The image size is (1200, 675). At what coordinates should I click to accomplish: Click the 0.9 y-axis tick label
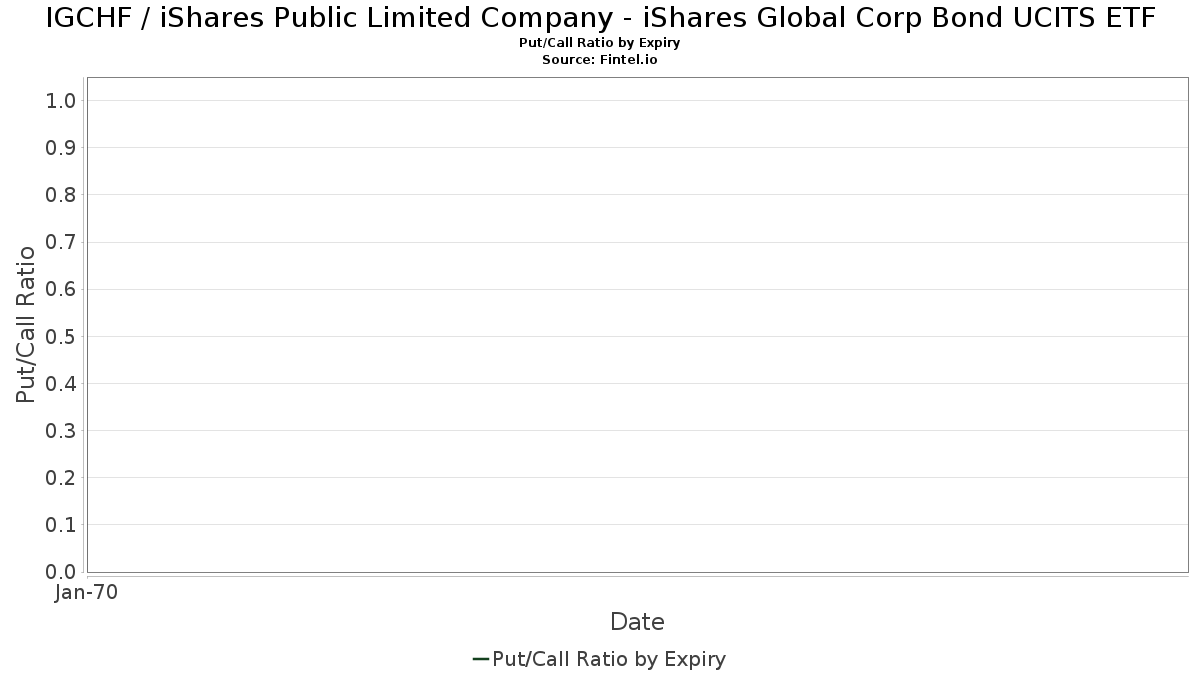click(61, 148)
